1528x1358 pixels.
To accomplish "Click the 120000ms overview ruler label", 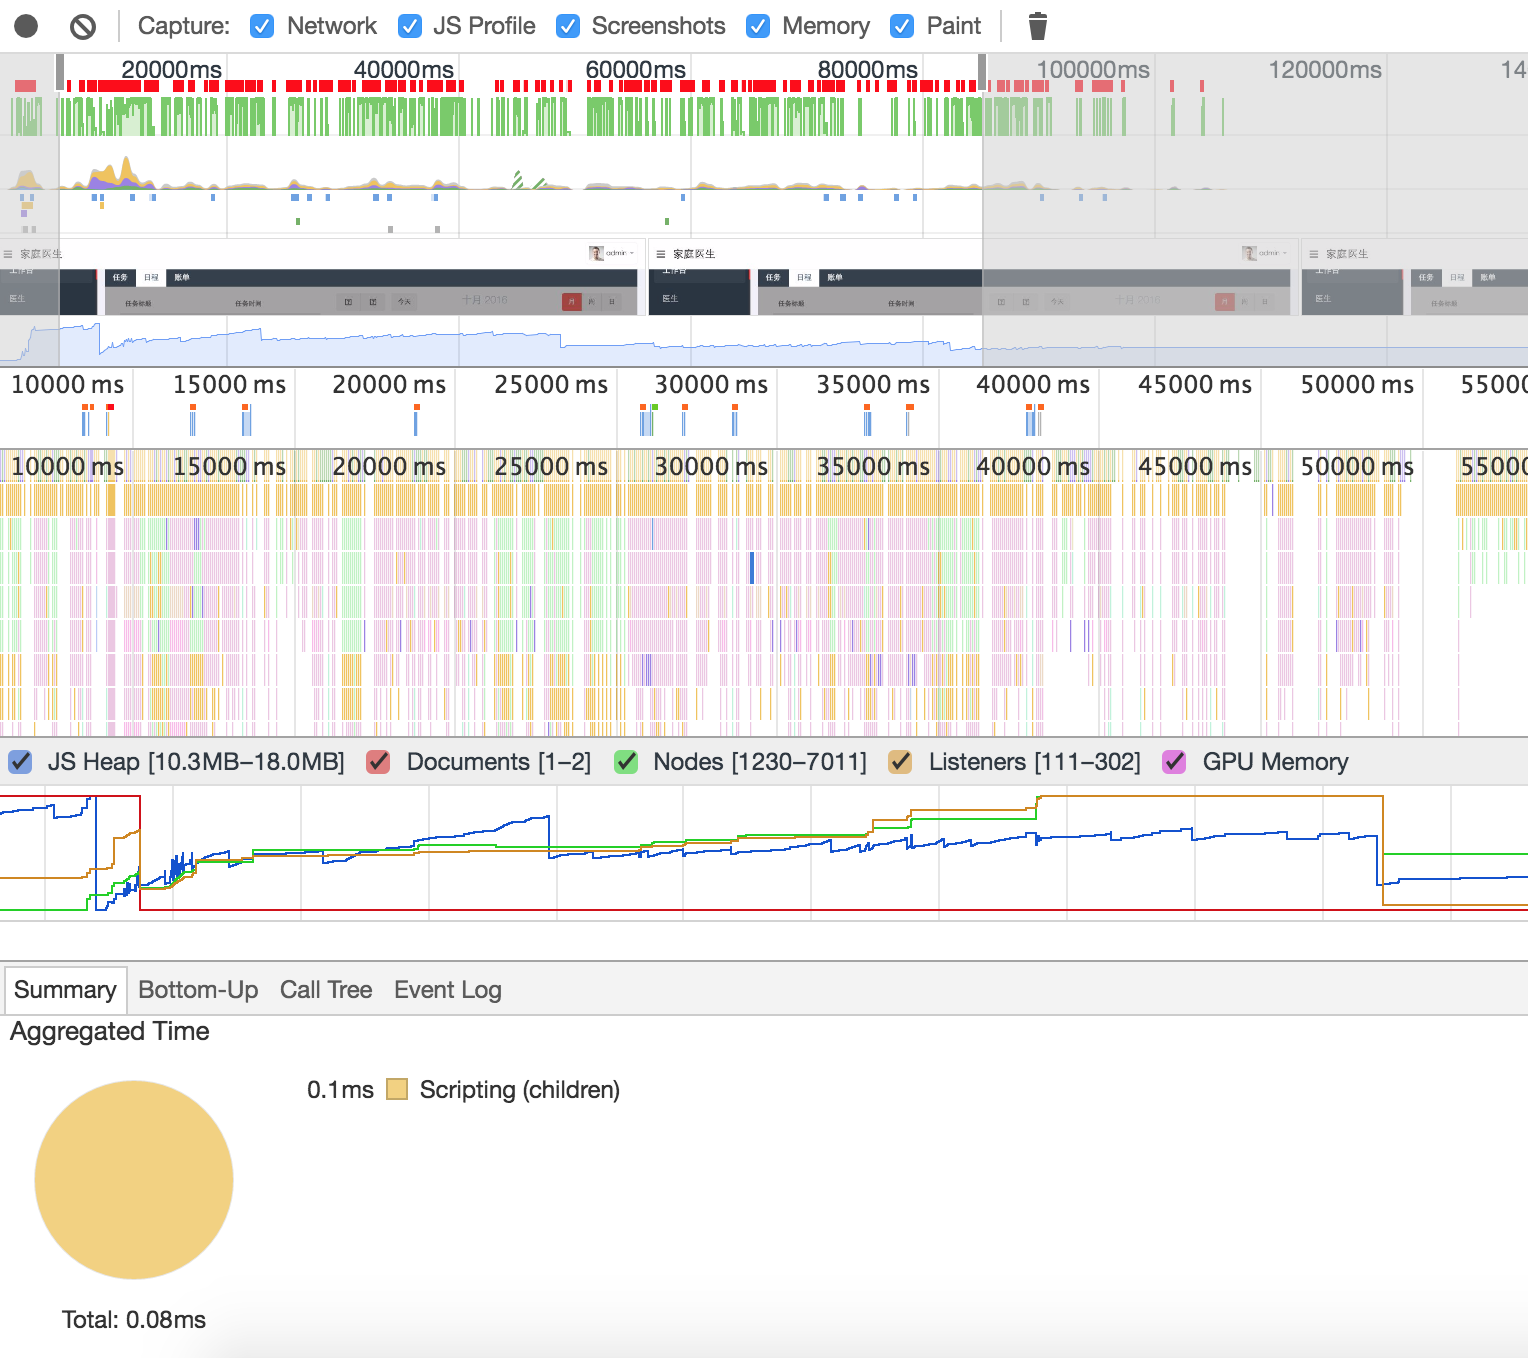I will (x=1325, y=69).
